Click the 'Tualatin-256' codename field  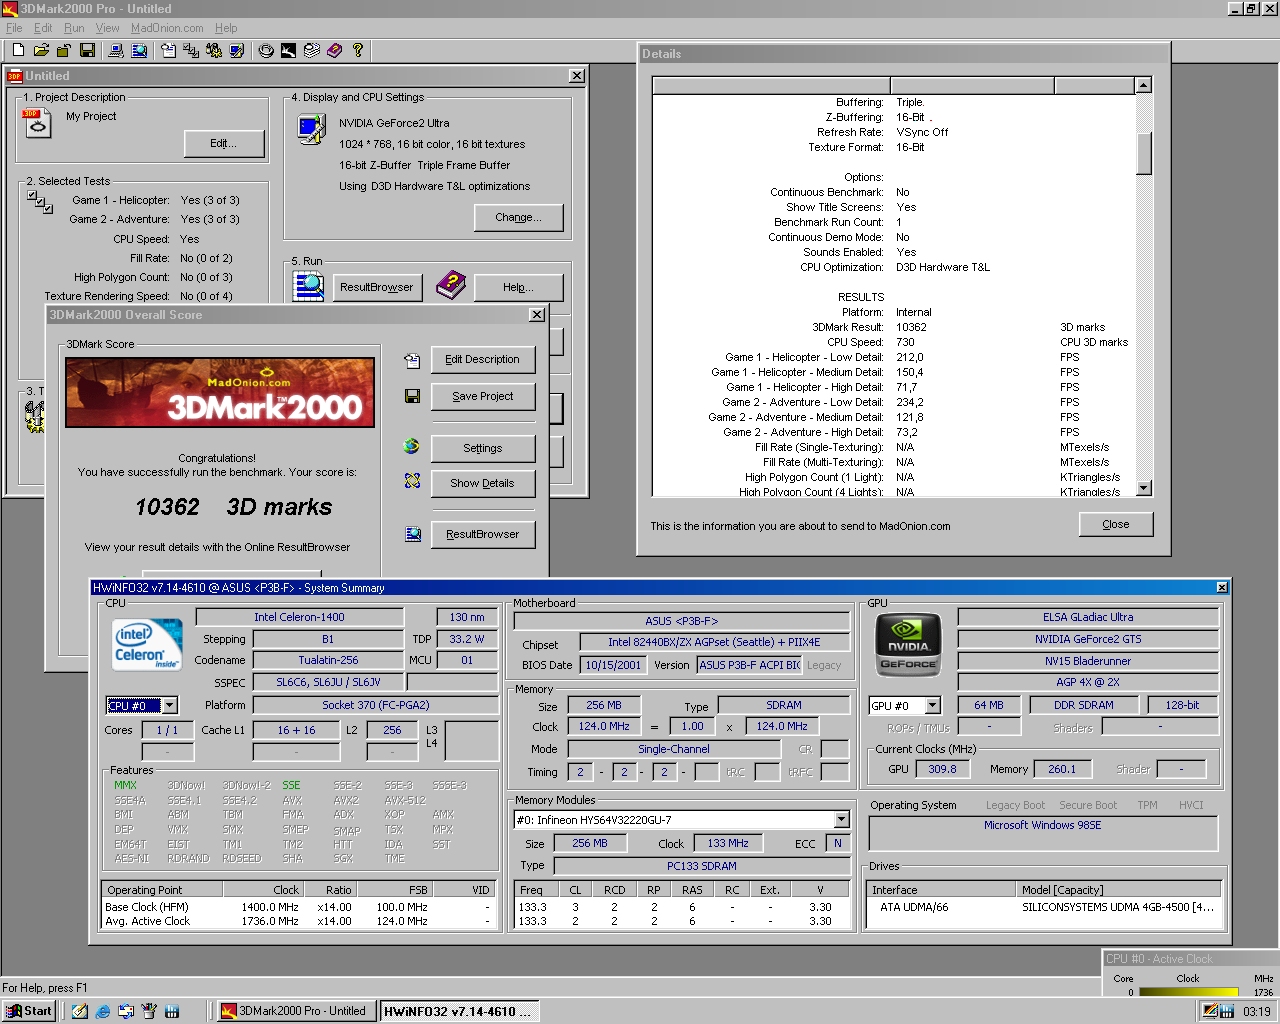[328, 660]
